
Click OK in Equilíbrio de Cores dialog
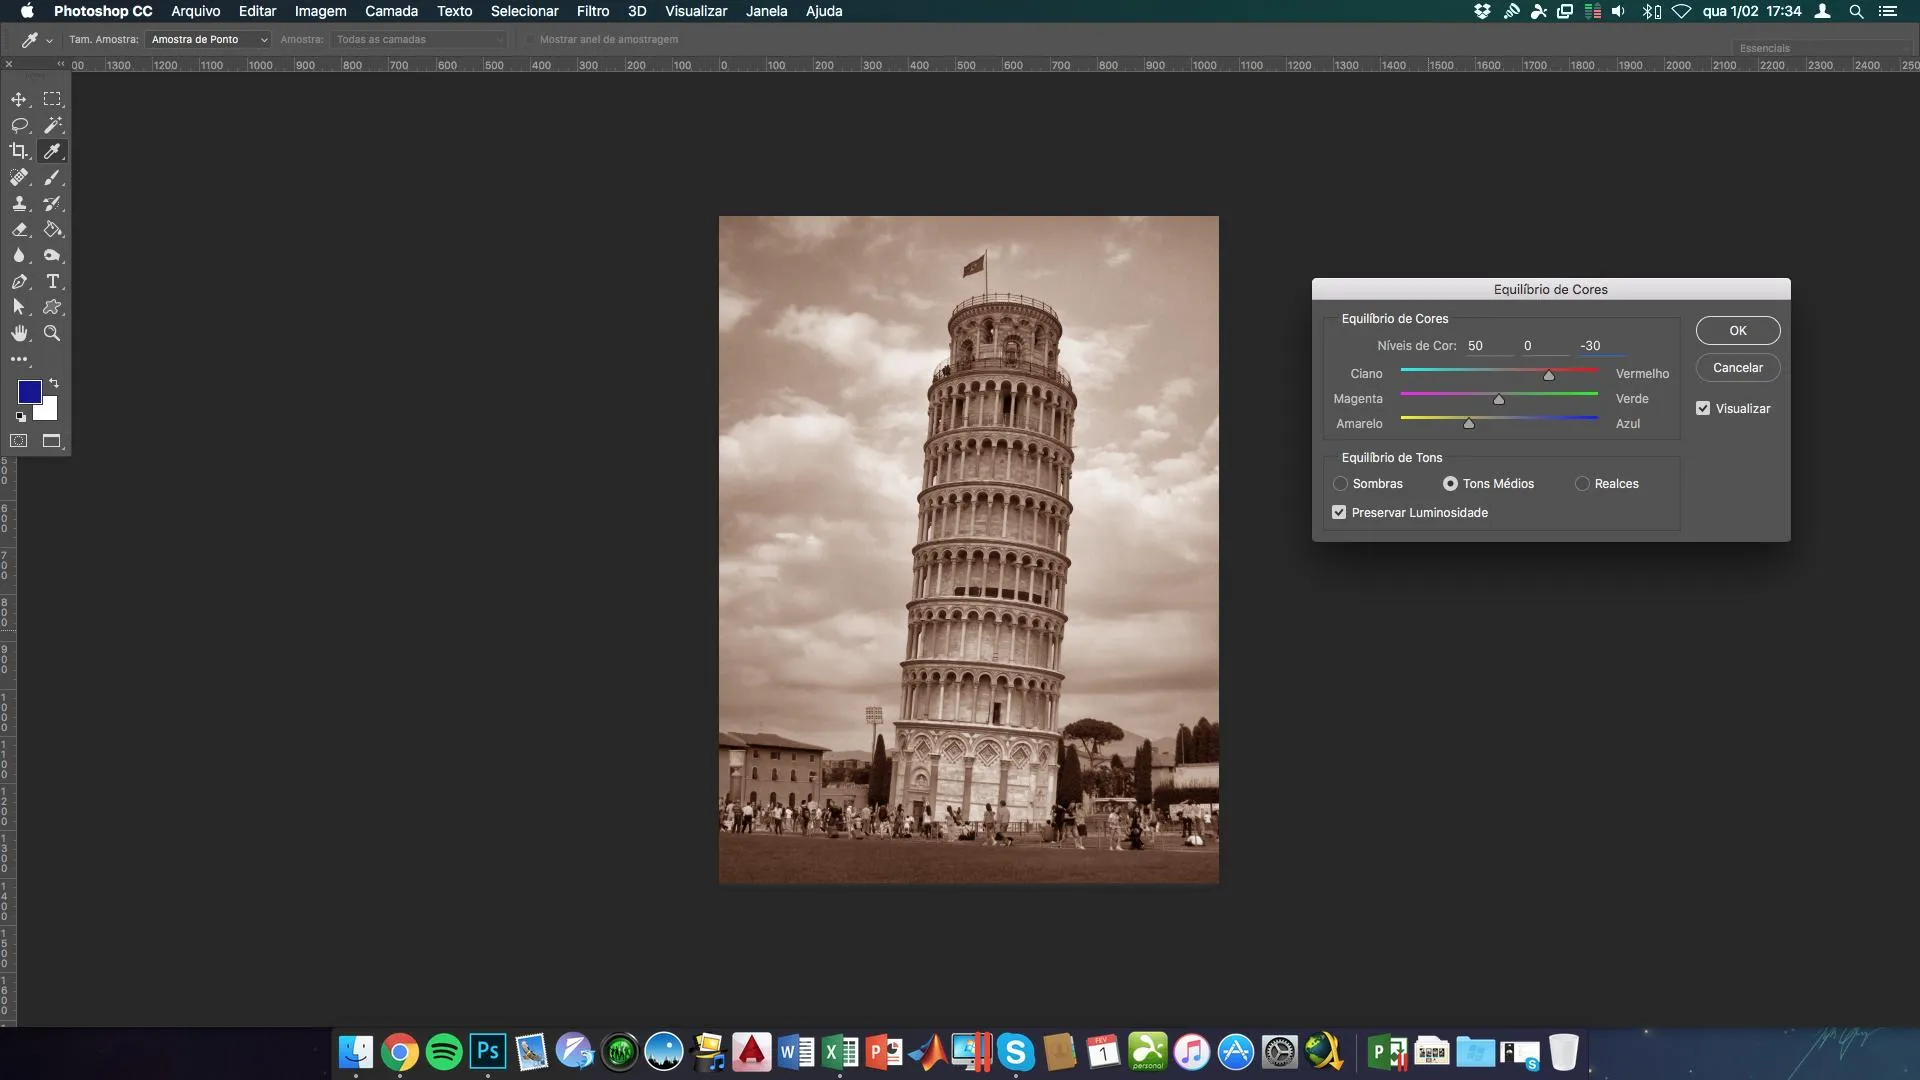1737,331
